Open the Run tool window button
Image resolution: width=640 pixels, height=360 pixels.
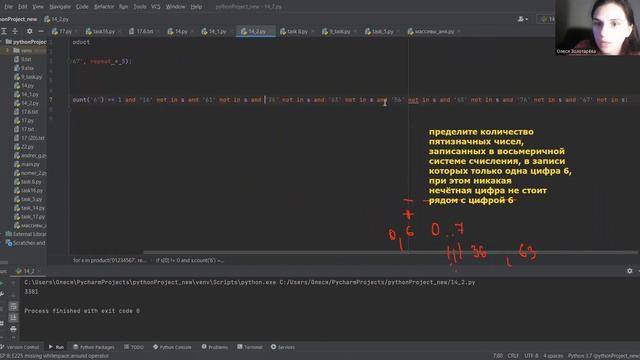tap(56, 347)
